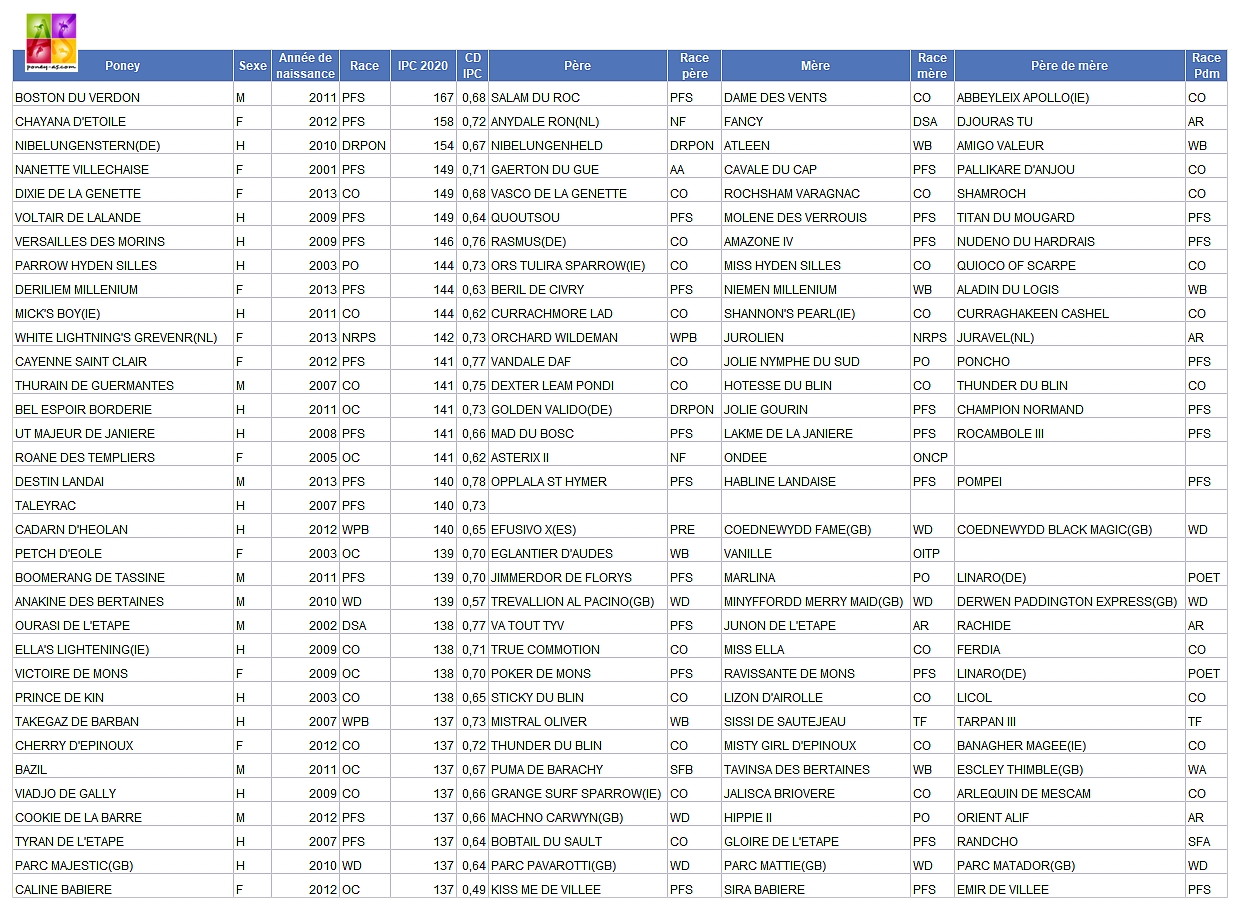Select pony BOOMERANG DE TASSINE

click(90, 578)
